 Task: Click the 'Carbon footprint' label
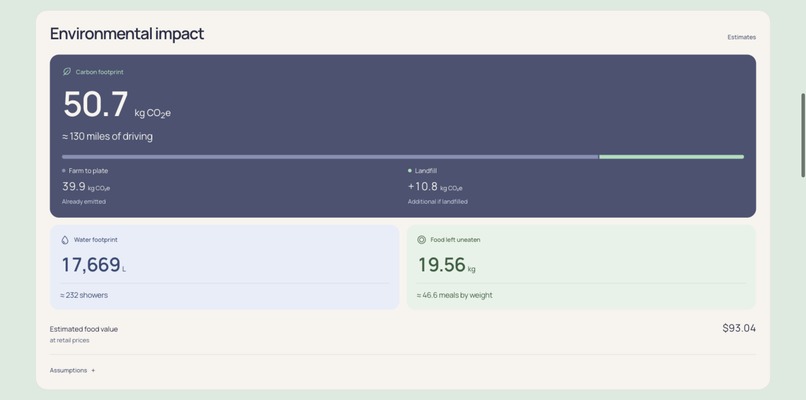tap(100, 72)
